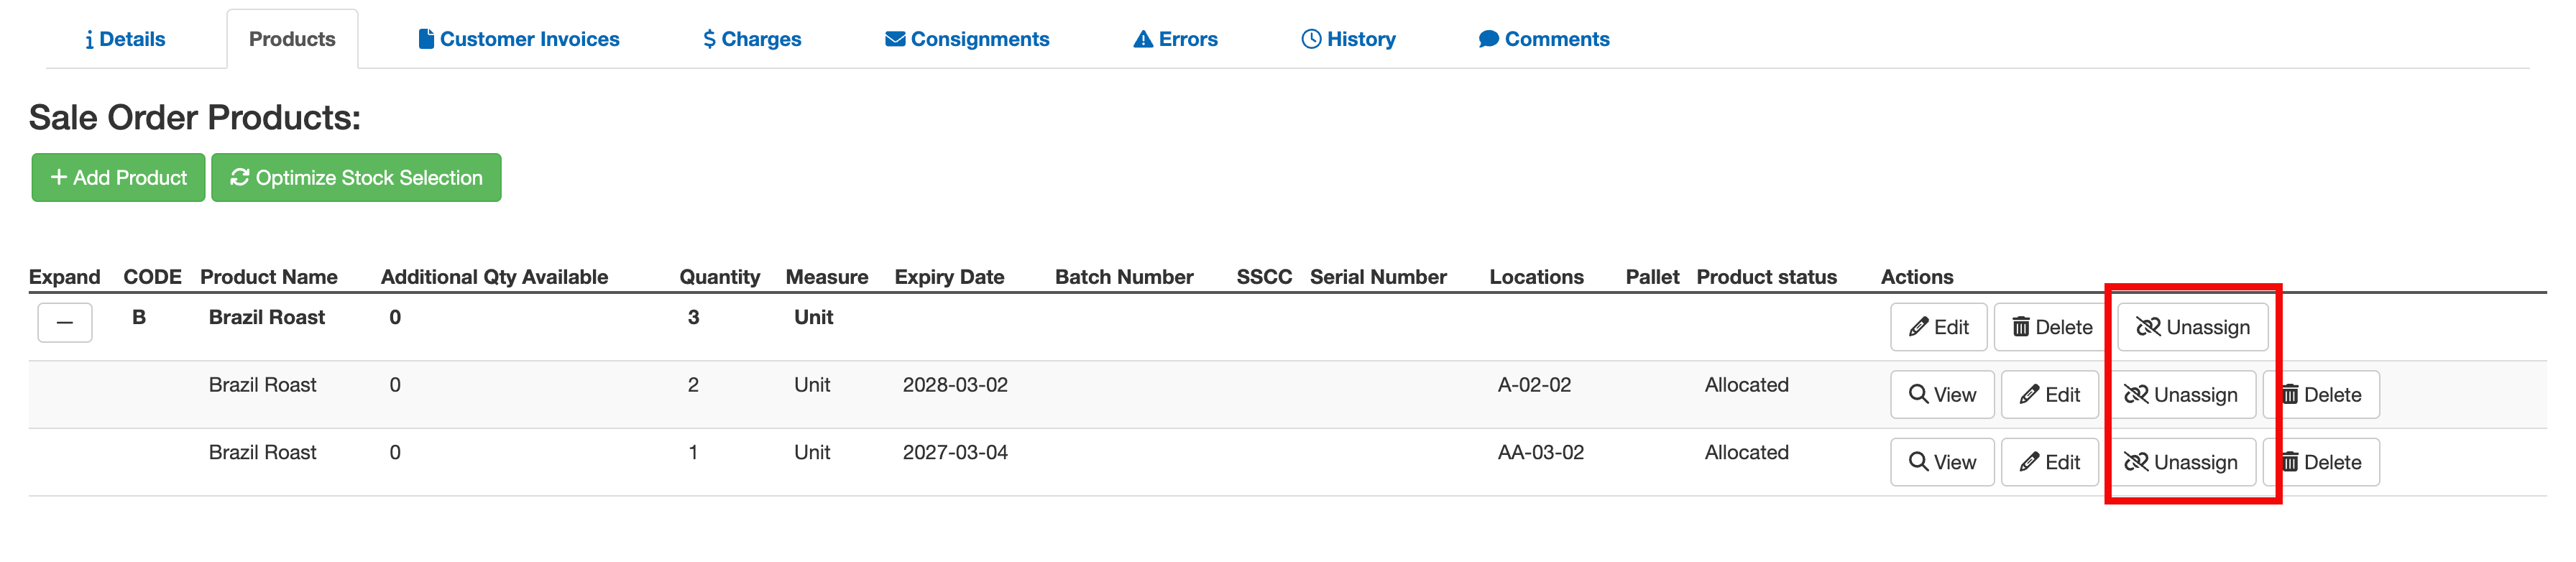View the allocation at location AA-03-02

click(x=1942, y=462)
